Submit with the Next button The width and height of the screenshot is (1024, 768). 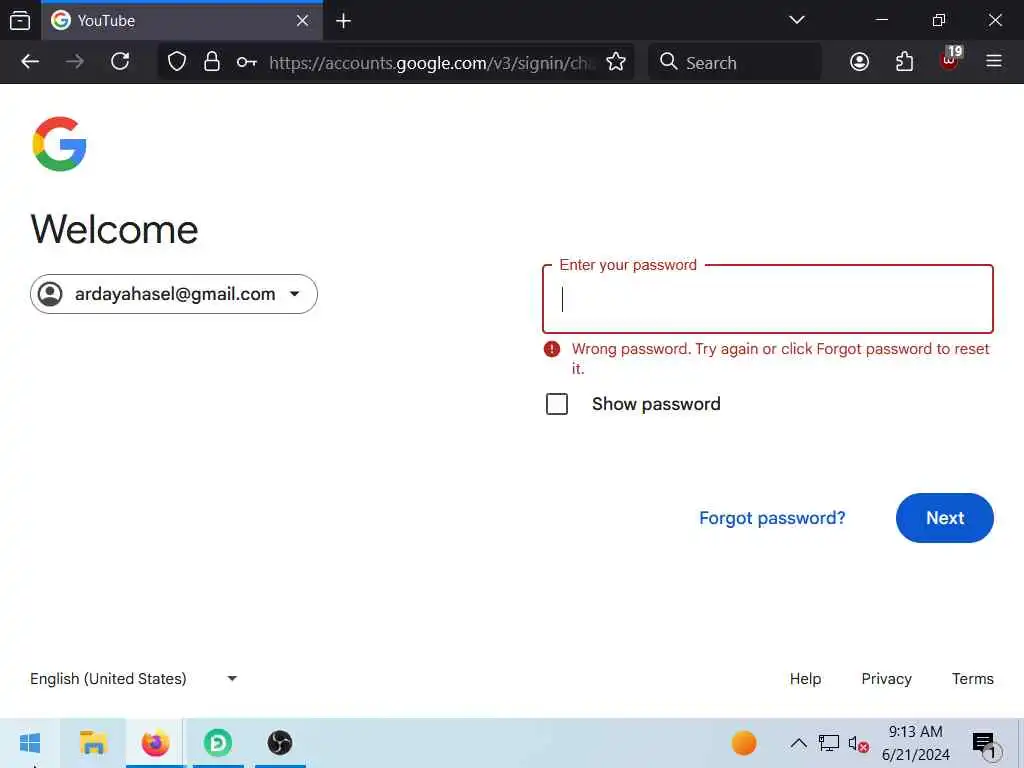(x=945, y=518)
